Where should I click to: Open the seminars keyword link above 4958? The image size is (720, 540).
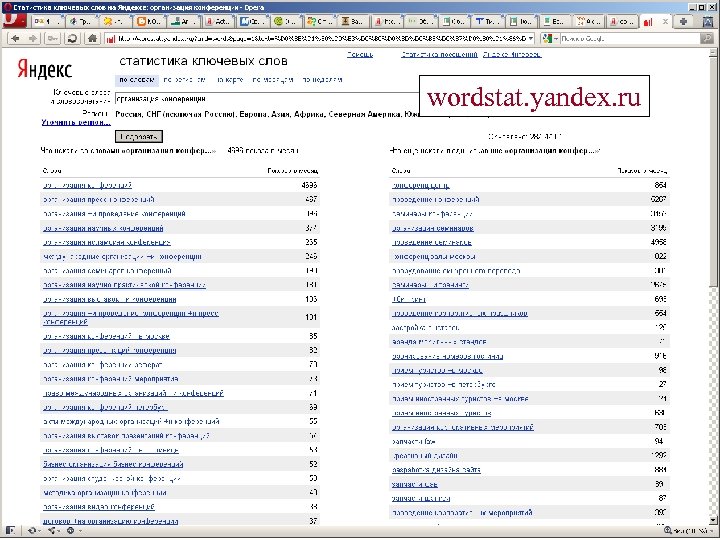point(433,228)
